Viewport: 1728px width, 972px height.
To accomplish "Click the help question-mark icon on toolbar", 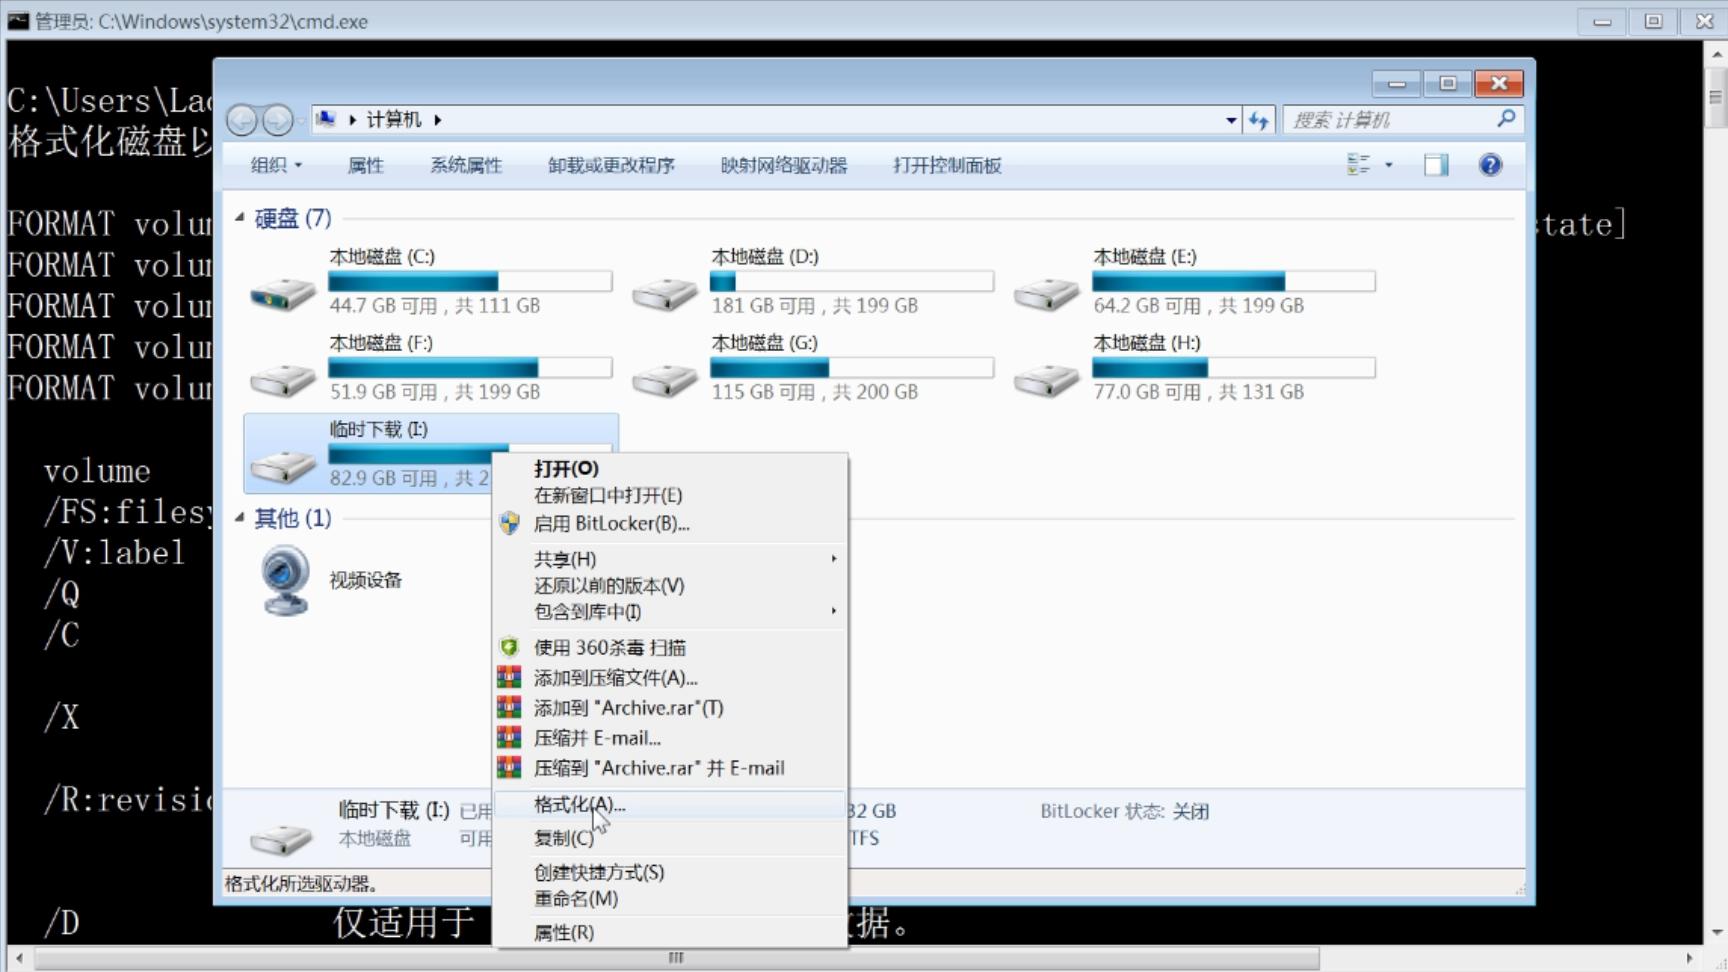I will pyautogui.click(x=1489, y=165).
